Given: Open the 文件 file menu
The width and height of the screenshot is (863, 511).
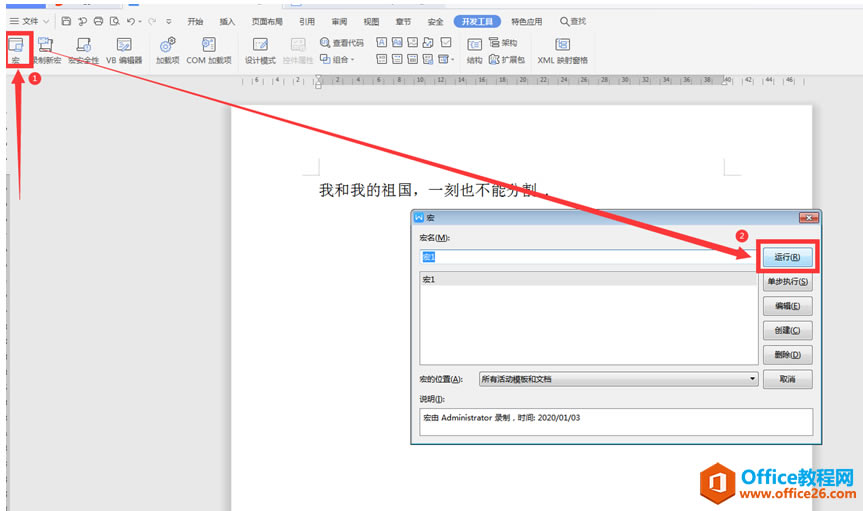Looking at the screenshot, I should 24,21.
